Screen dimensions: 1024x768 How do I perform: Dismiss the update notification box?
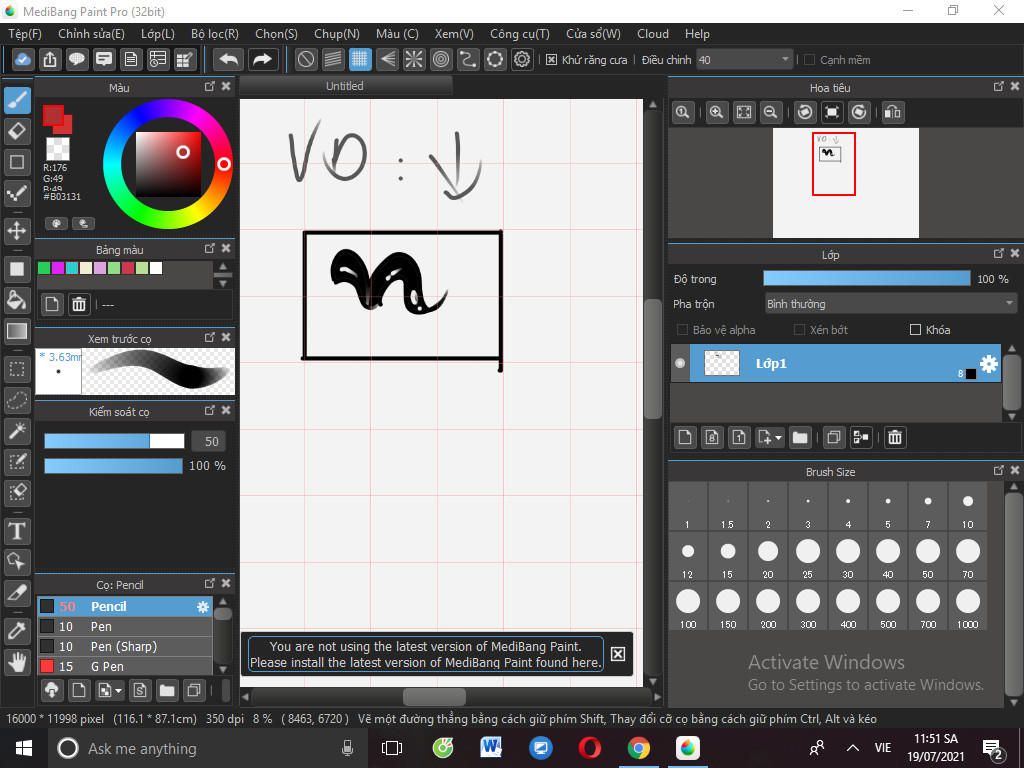point(618,654)
